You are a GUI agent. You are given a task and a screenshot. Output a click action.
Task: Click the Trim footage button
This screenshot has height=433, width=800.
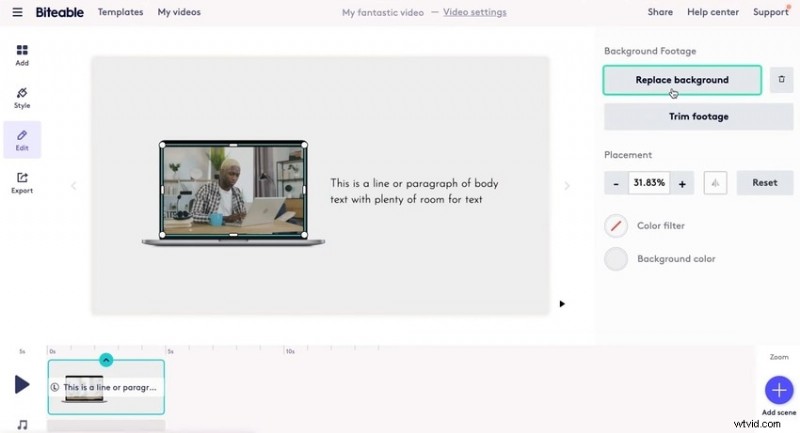point(698,116)
